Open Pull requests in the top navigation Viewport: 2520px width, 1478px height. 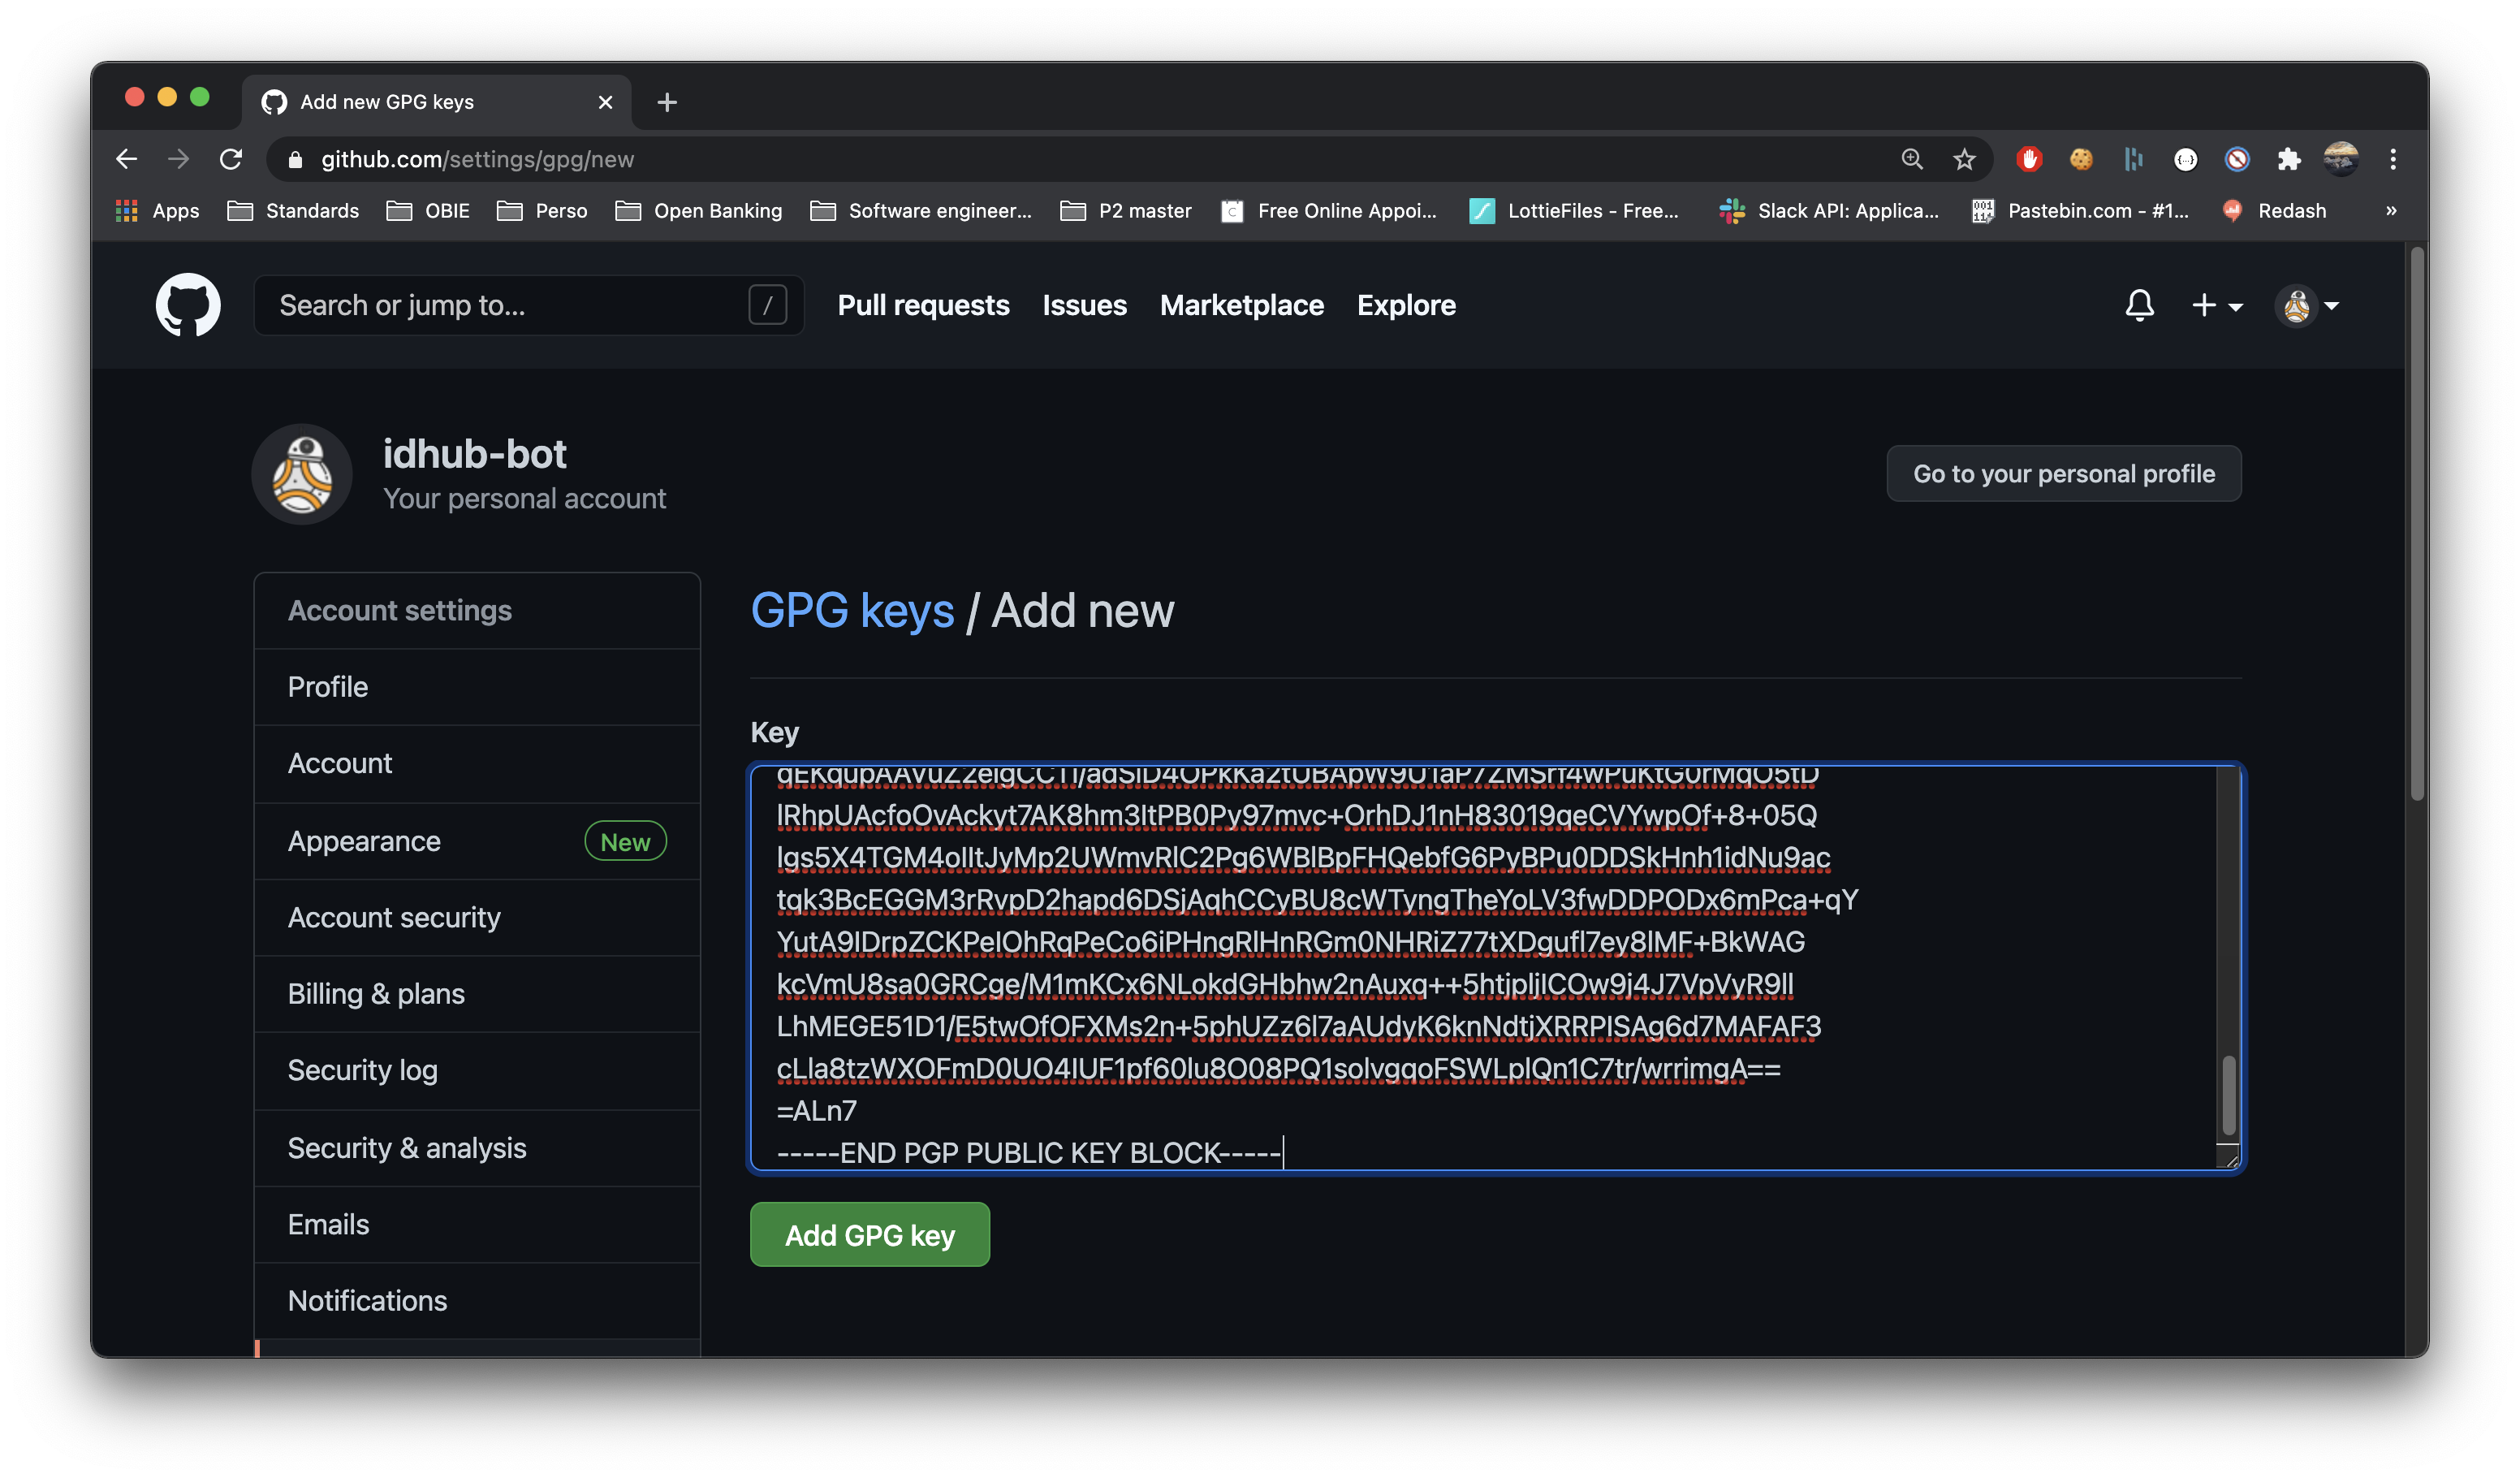click(923, 305)
